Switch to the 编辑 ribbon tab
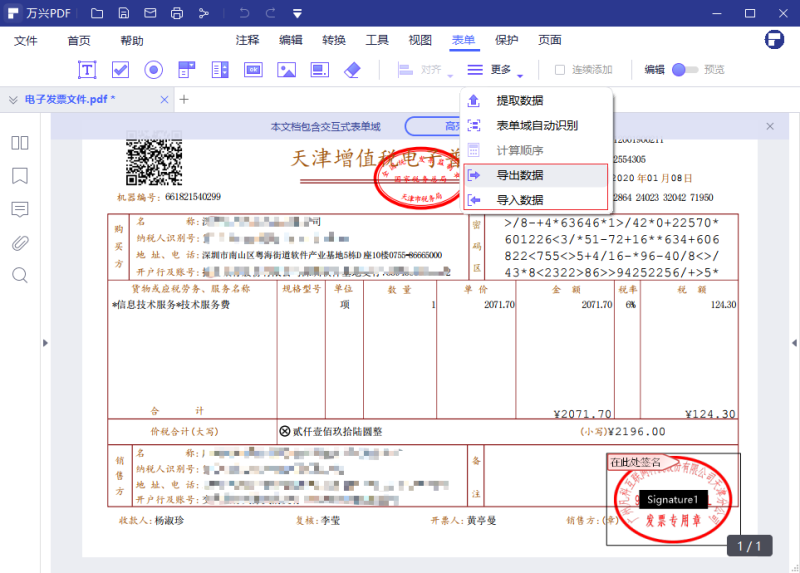800x573 pixels. point(291,40)
